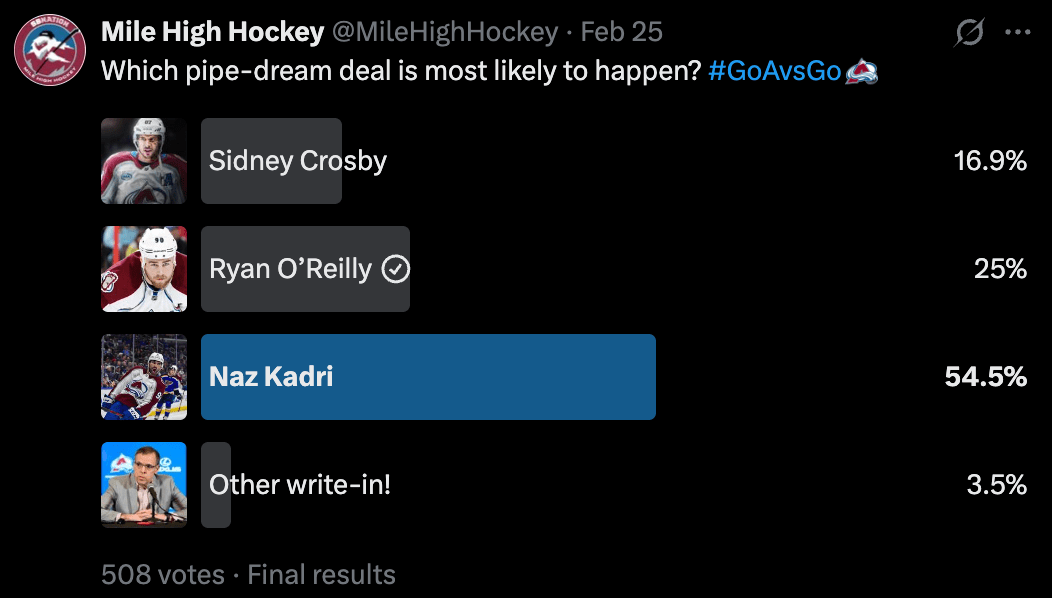Select the Other write-in poll option
Viewport: 1052px width, 598px height.
tap(299, 485)
